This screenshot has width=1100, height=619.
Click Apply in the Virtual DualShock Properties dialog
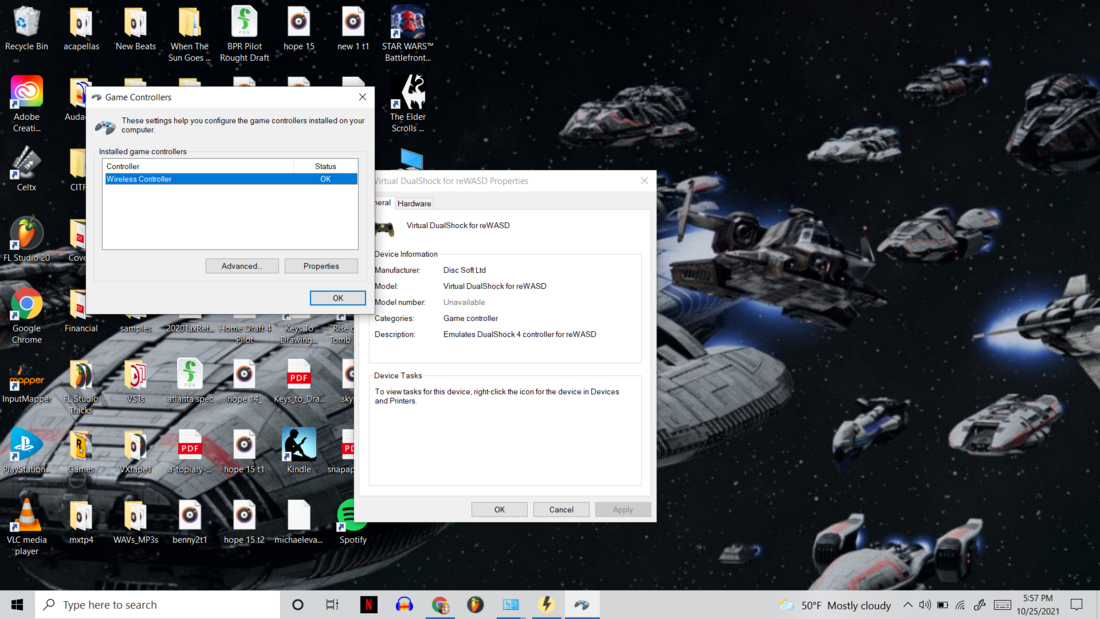[x=623, y=510]
